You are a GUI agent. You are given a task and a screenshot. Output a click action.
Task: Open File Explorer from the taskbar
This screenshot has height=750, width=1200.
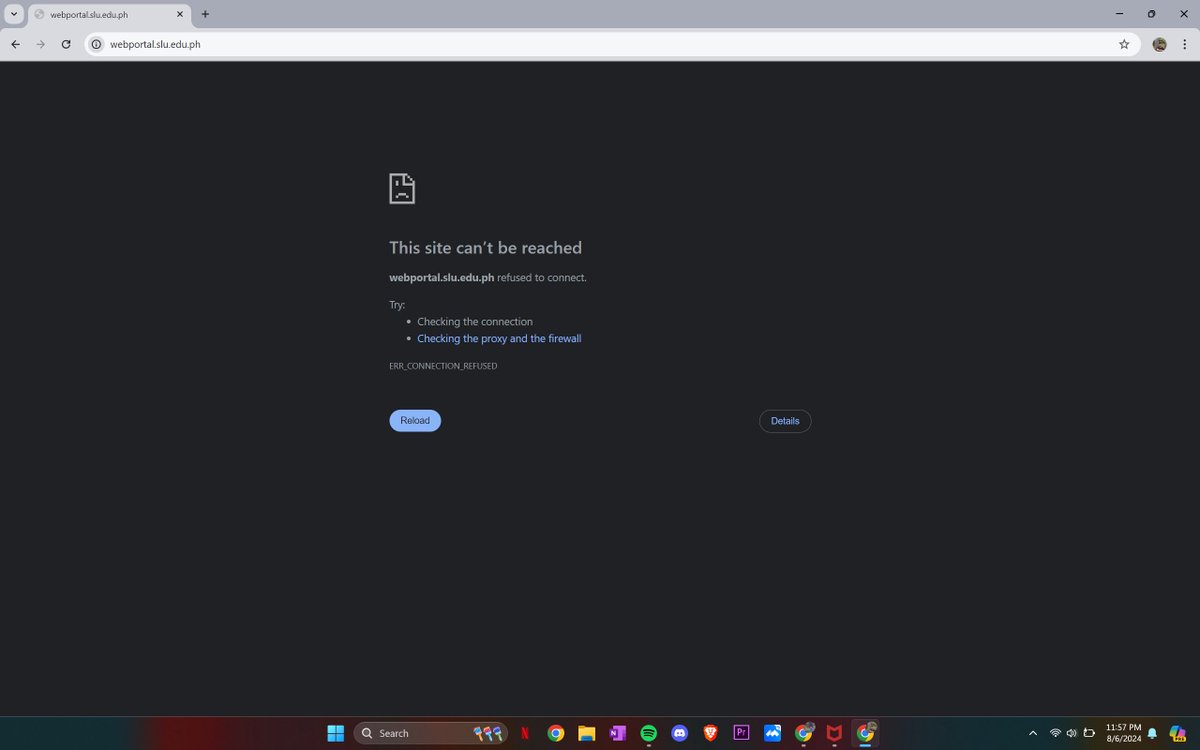point(587,733)
